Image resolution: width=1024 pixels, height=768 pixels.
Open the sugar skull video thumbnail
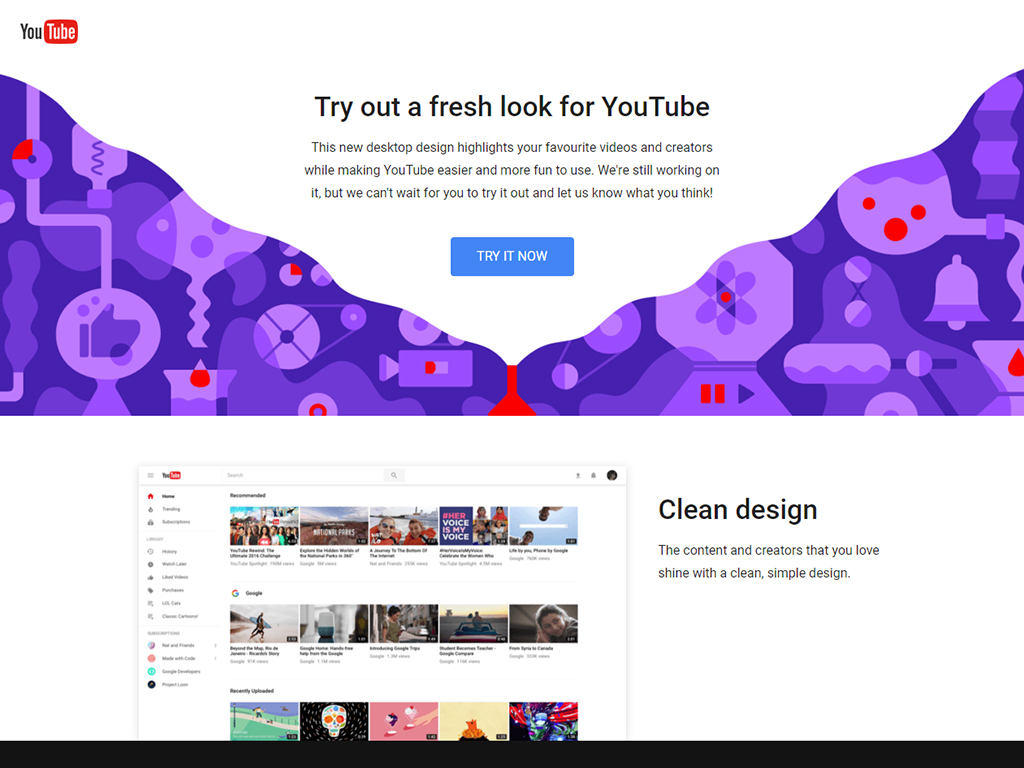334,721
